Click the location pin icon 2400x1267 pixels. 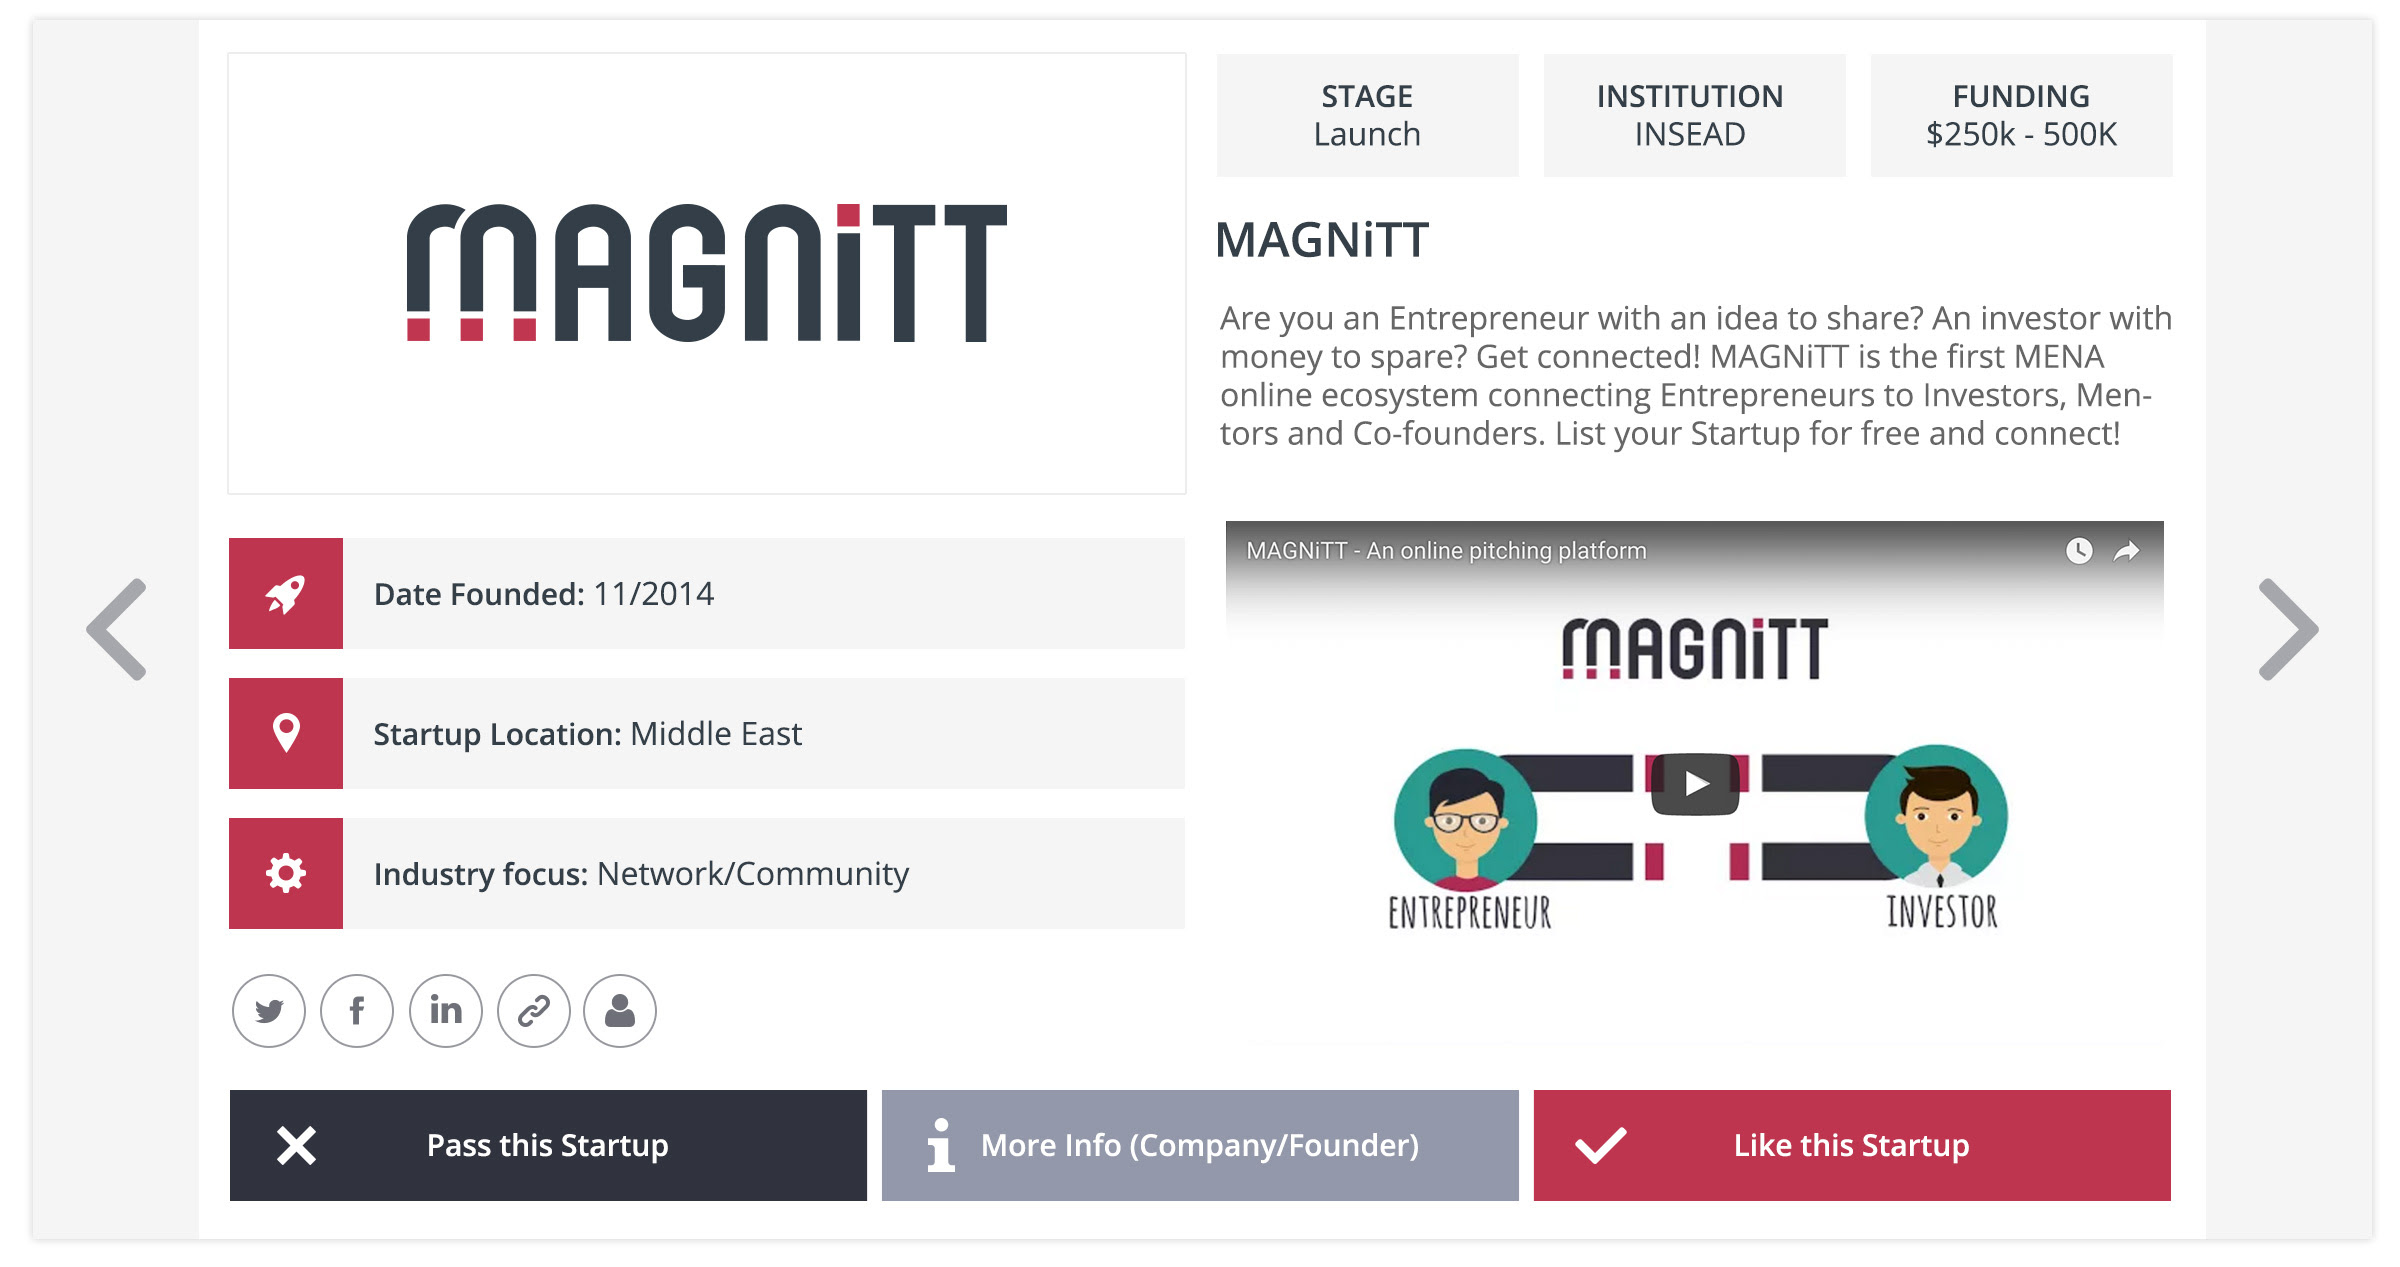click(x=286, y=733)
